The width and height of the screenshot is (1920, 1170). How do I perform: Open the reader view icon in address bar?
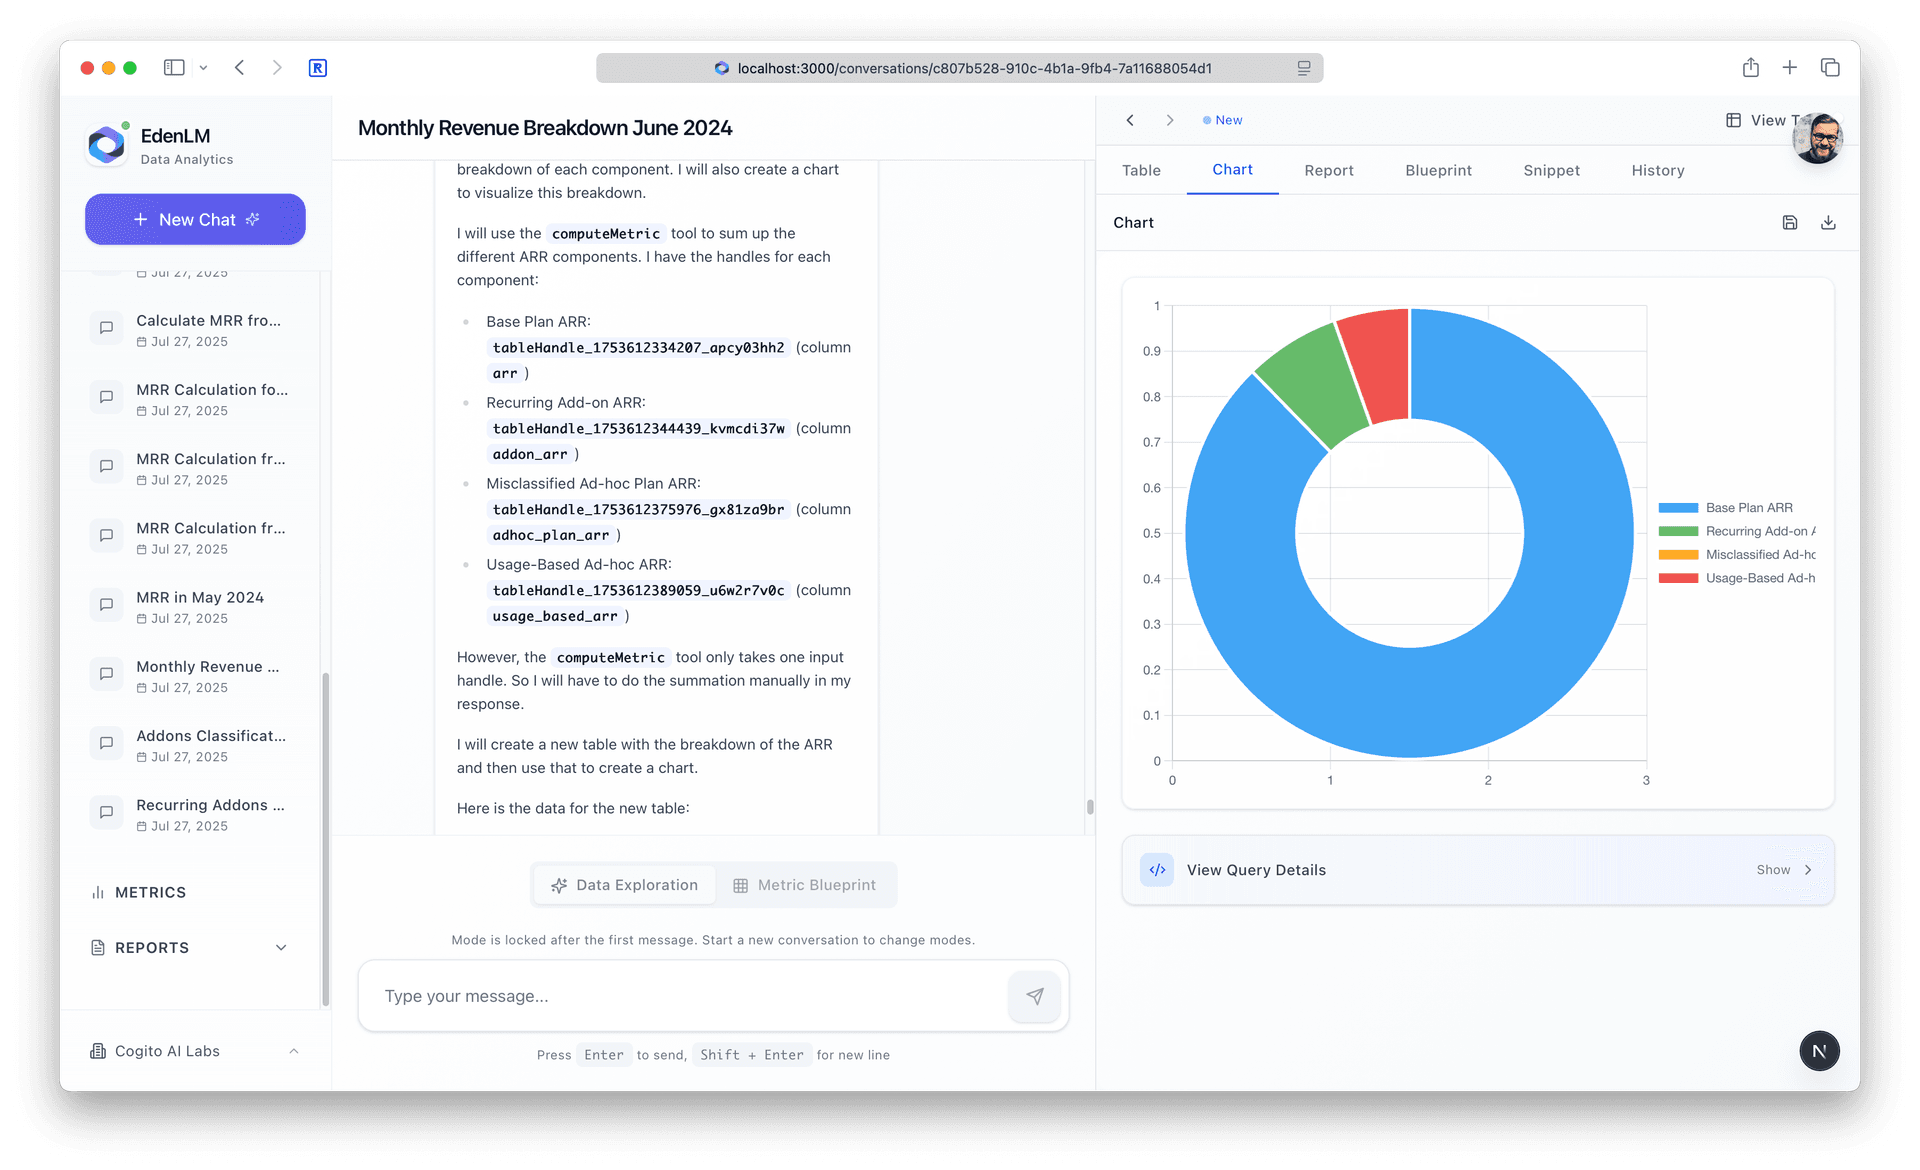point(1304,68)
